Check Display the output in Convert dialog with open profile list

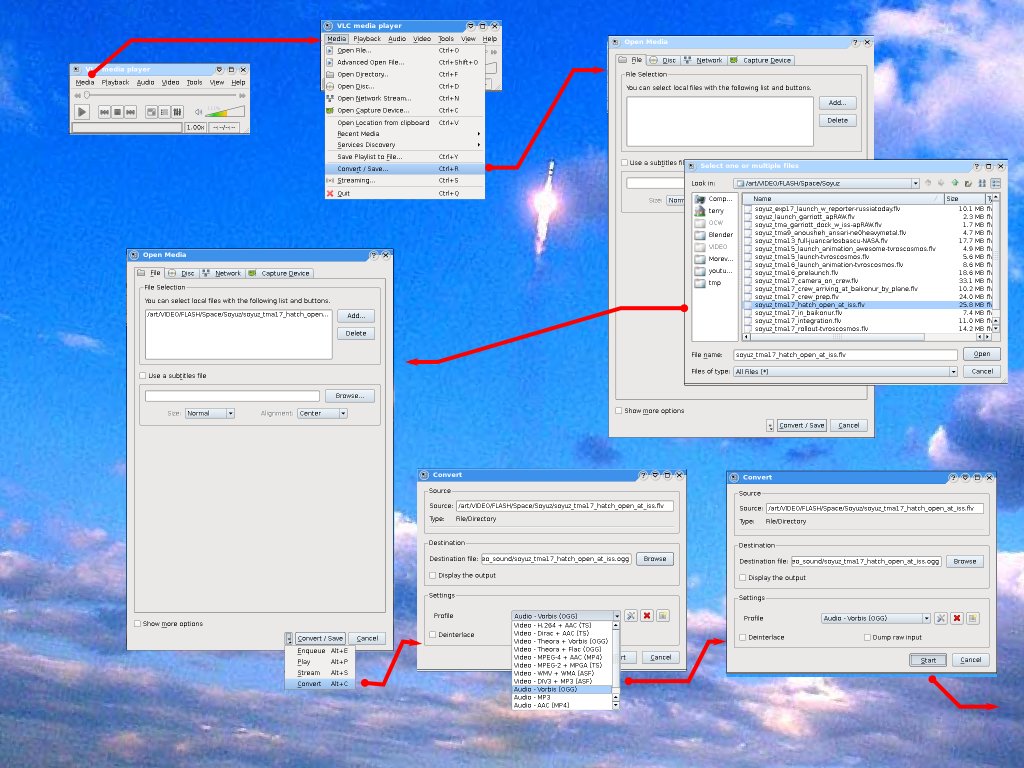pyautogui.click(x=433, y=575)
